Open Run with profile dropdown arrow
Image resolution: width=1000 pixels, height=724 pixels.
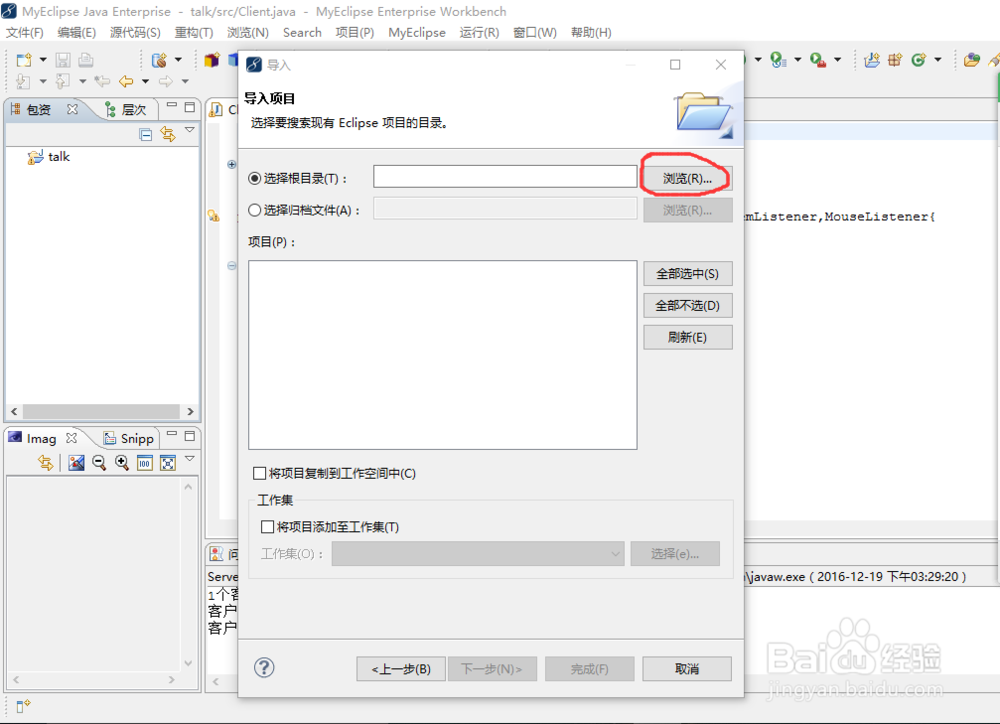pyautogui.click(x=797, y=60)
